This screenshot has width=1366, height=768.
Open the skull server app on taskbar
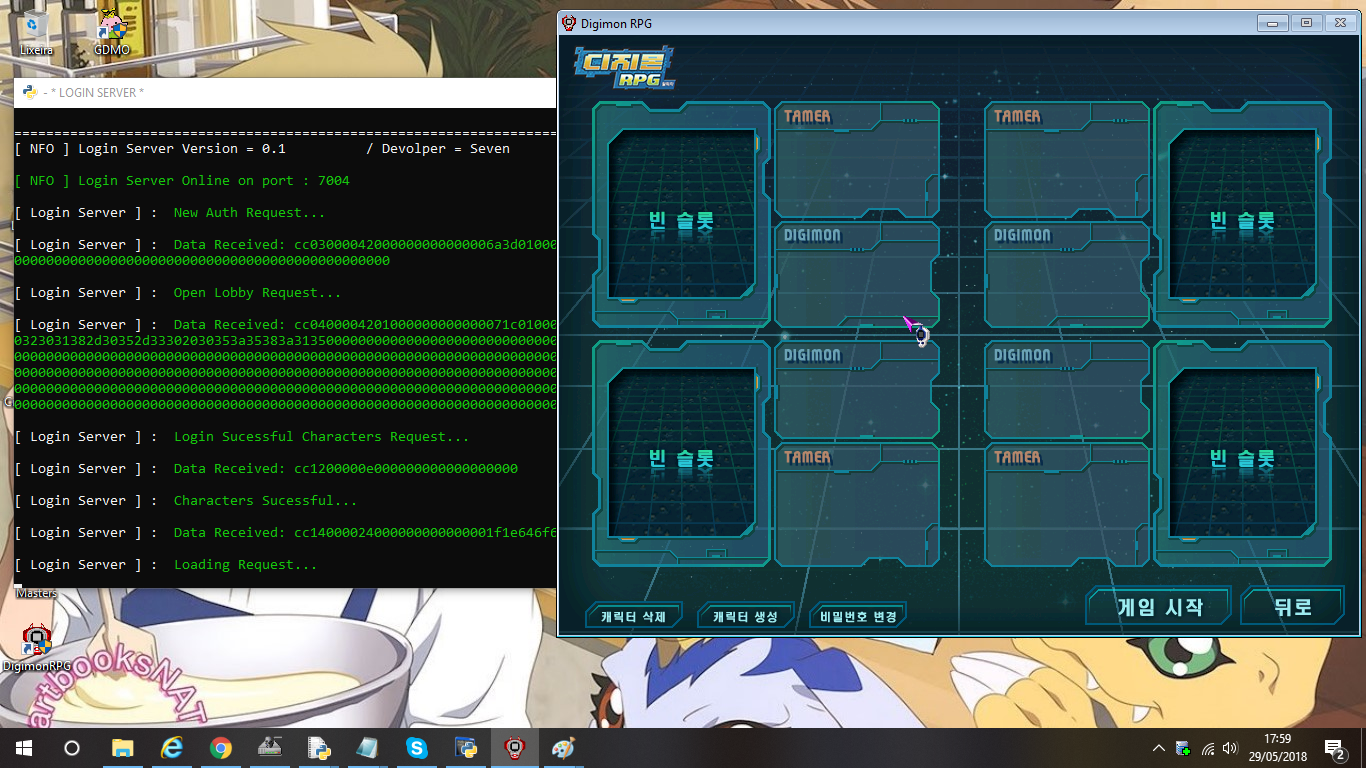click(269, 748)
